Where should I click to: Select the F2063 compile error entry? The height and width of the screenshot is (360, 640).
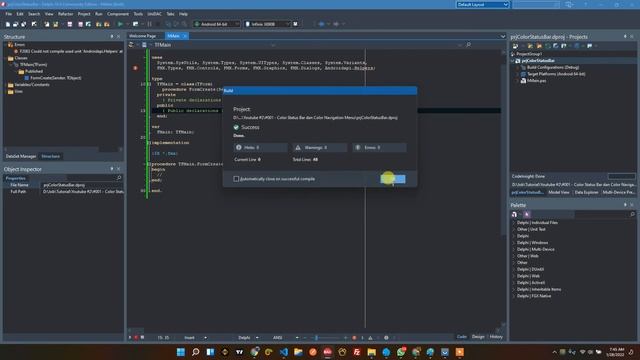click(71, 51)
